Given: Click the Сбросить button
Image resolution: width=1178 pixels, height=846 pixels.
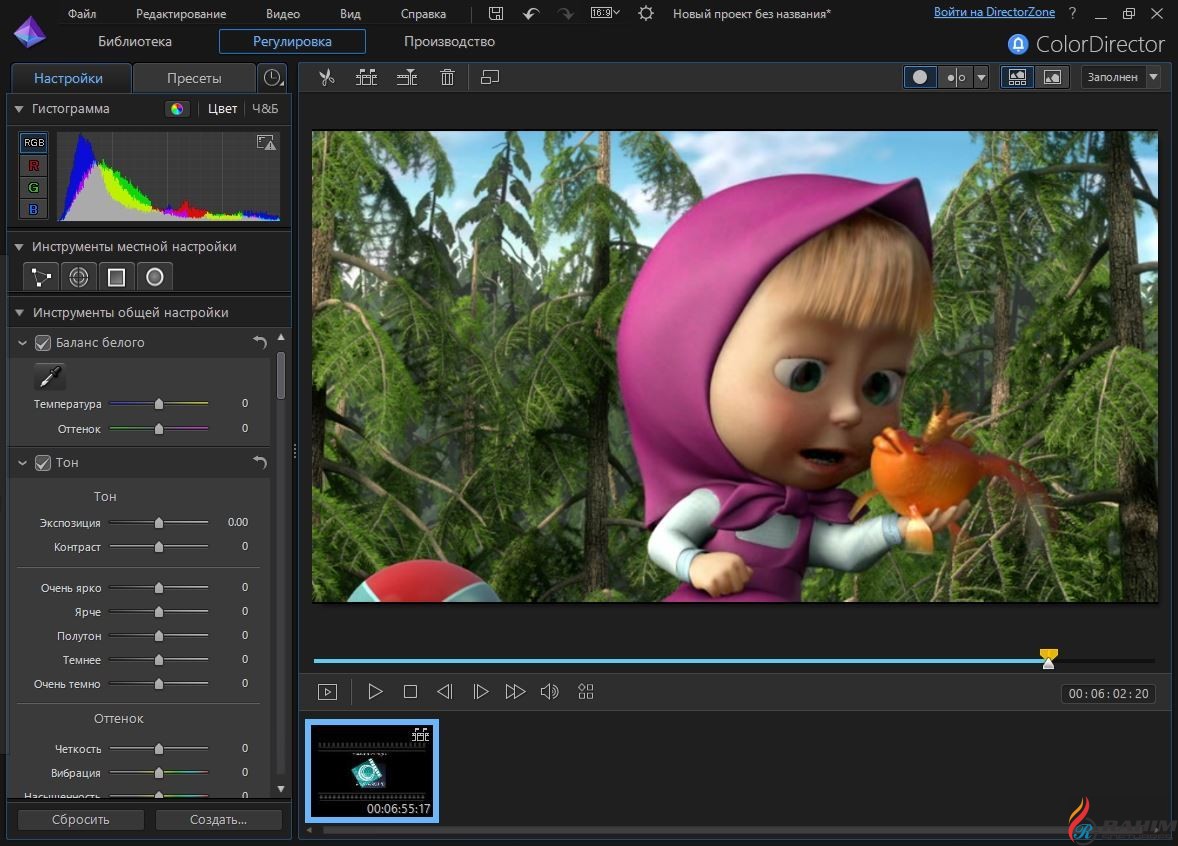Looking at the screenshot, I should (x=80, y=820).
